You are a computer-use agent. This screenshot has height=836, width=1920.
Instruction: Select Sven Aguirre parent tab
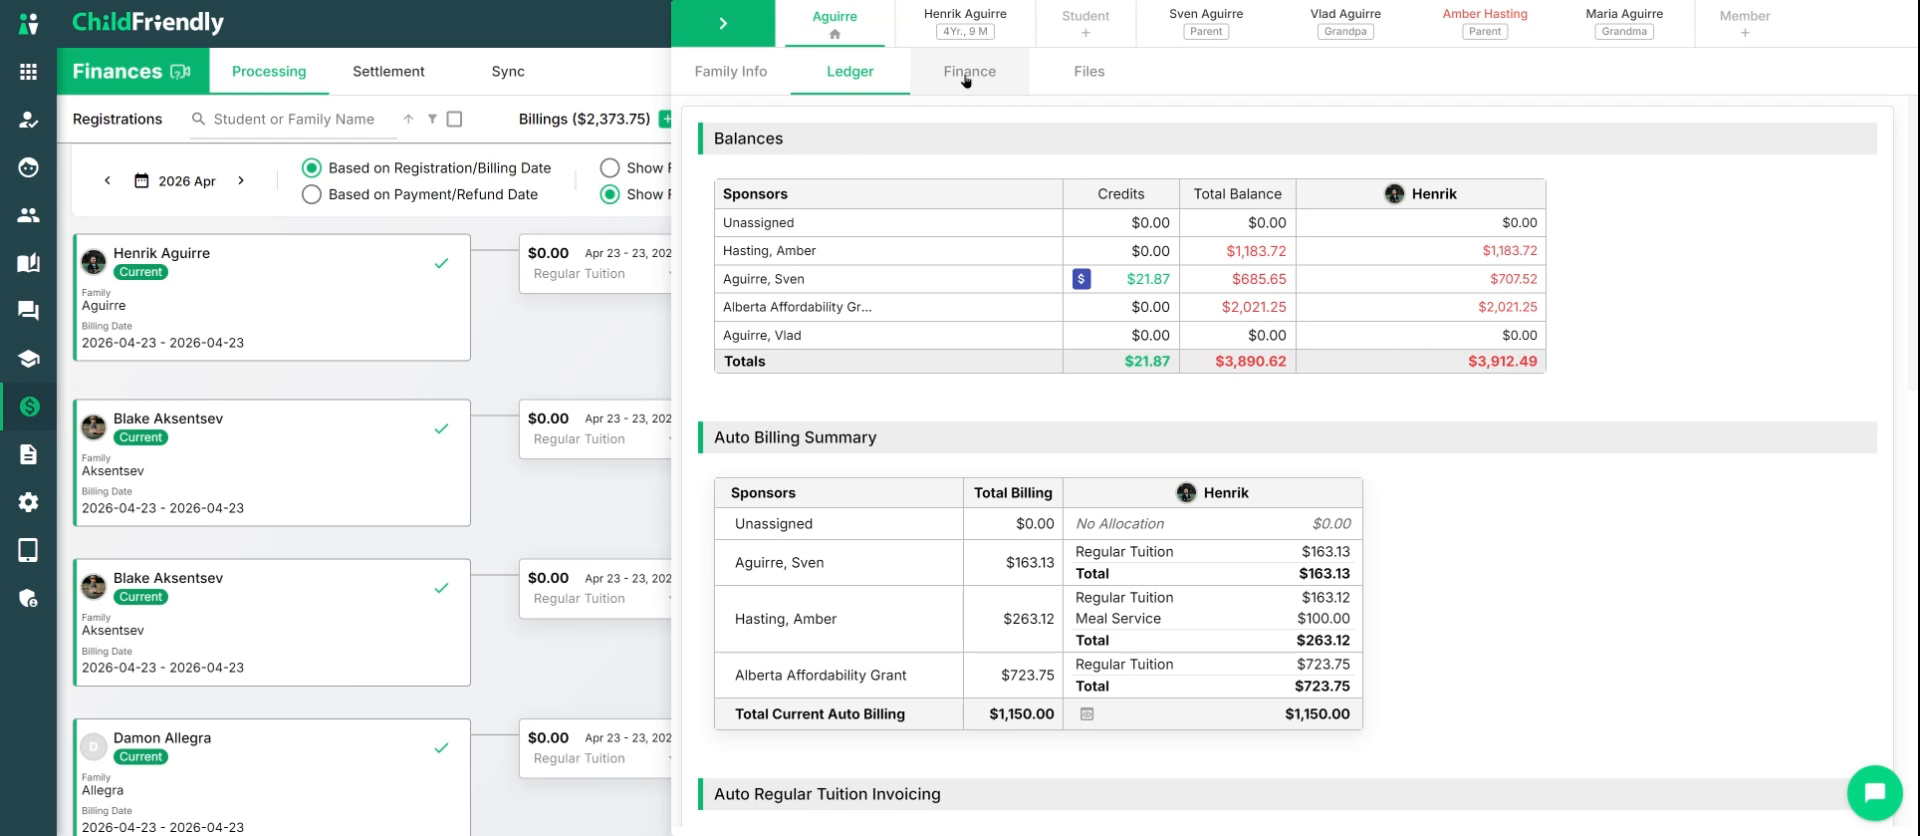1206,23
